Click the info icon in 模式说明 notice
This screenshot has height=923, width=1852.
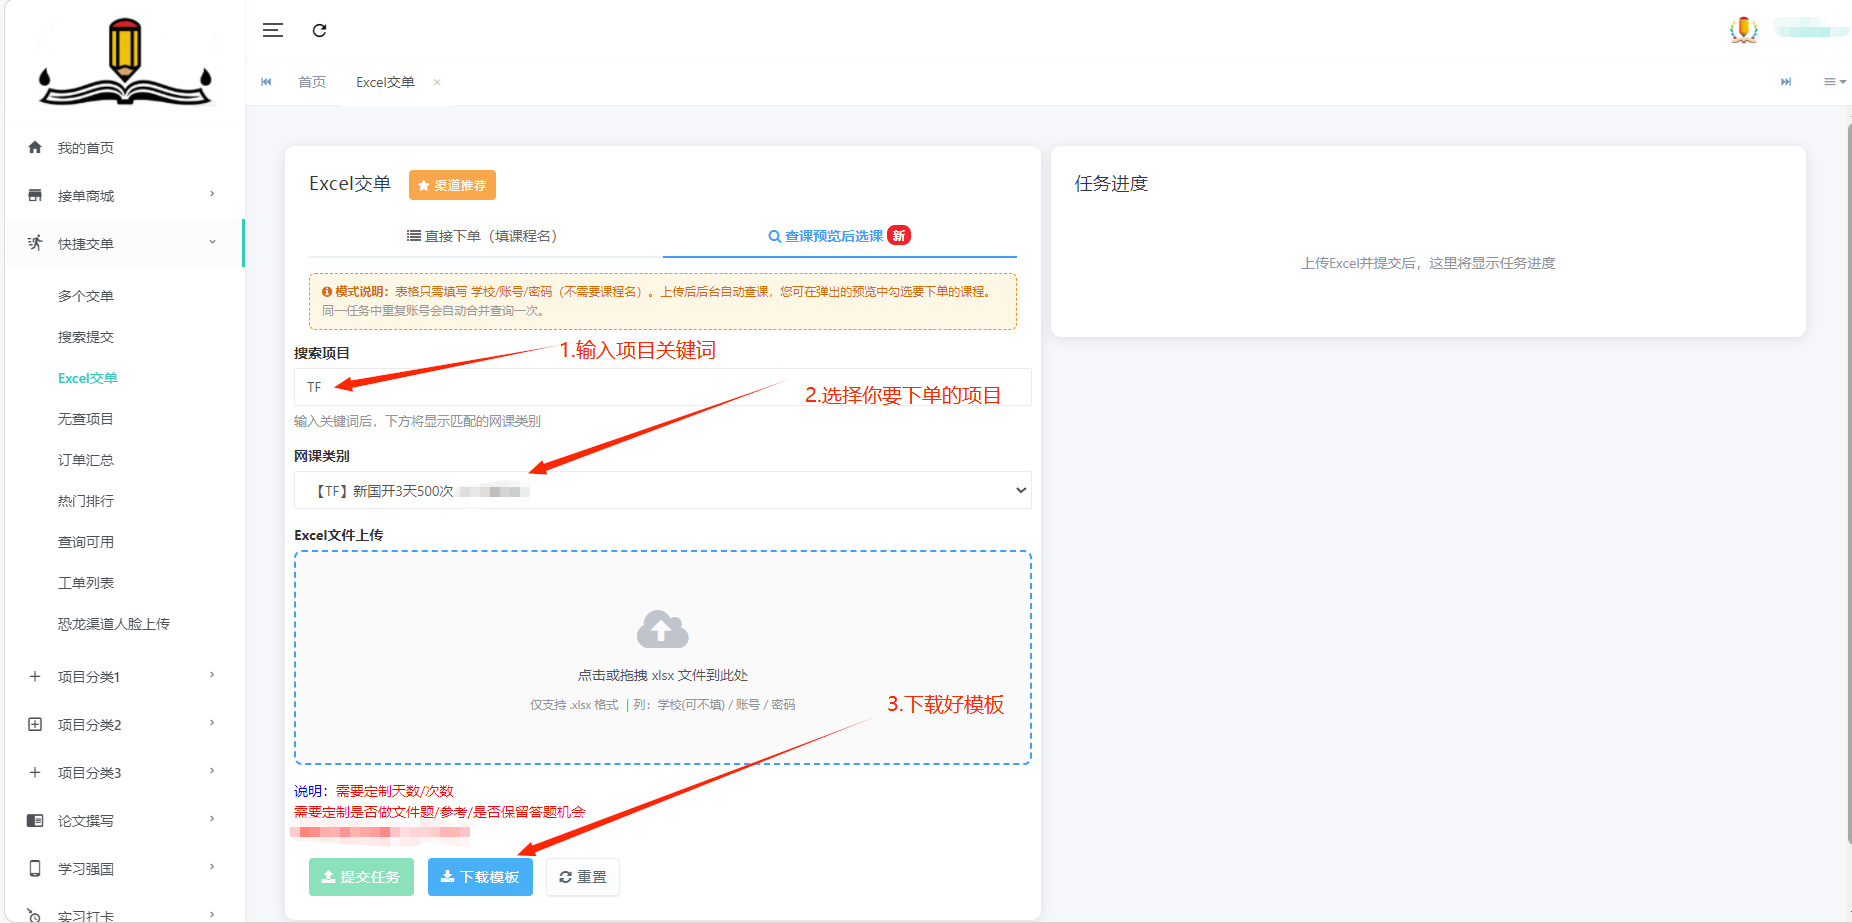coord(327,292)
